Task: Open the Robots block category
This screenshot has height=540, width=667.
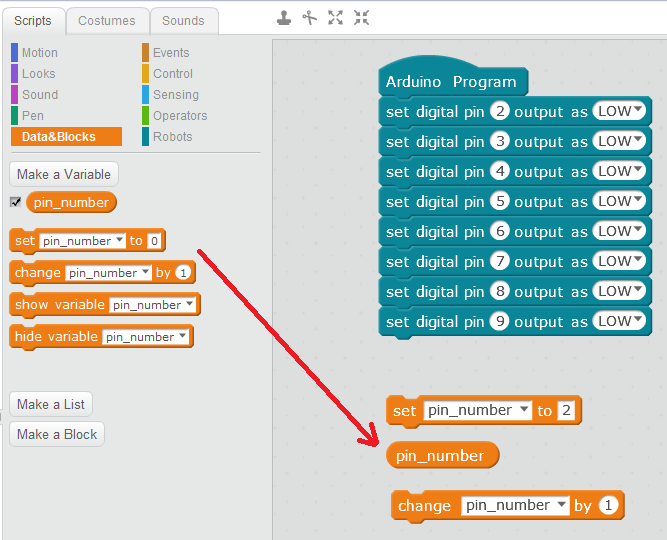Action: pyautogui.click(x=172, y=136)
